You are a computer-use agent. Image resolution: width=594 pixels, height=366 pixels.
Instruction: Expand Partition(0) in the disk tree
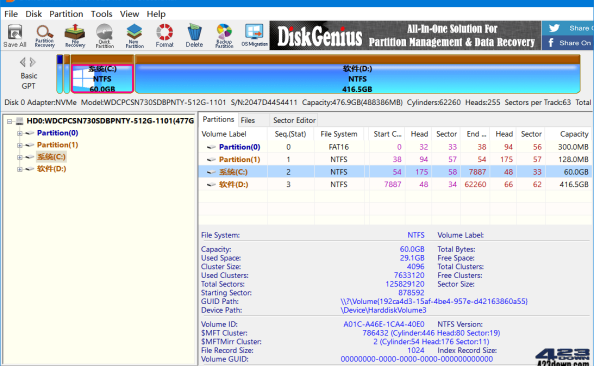pyautogui.click(x=19, y=133)
